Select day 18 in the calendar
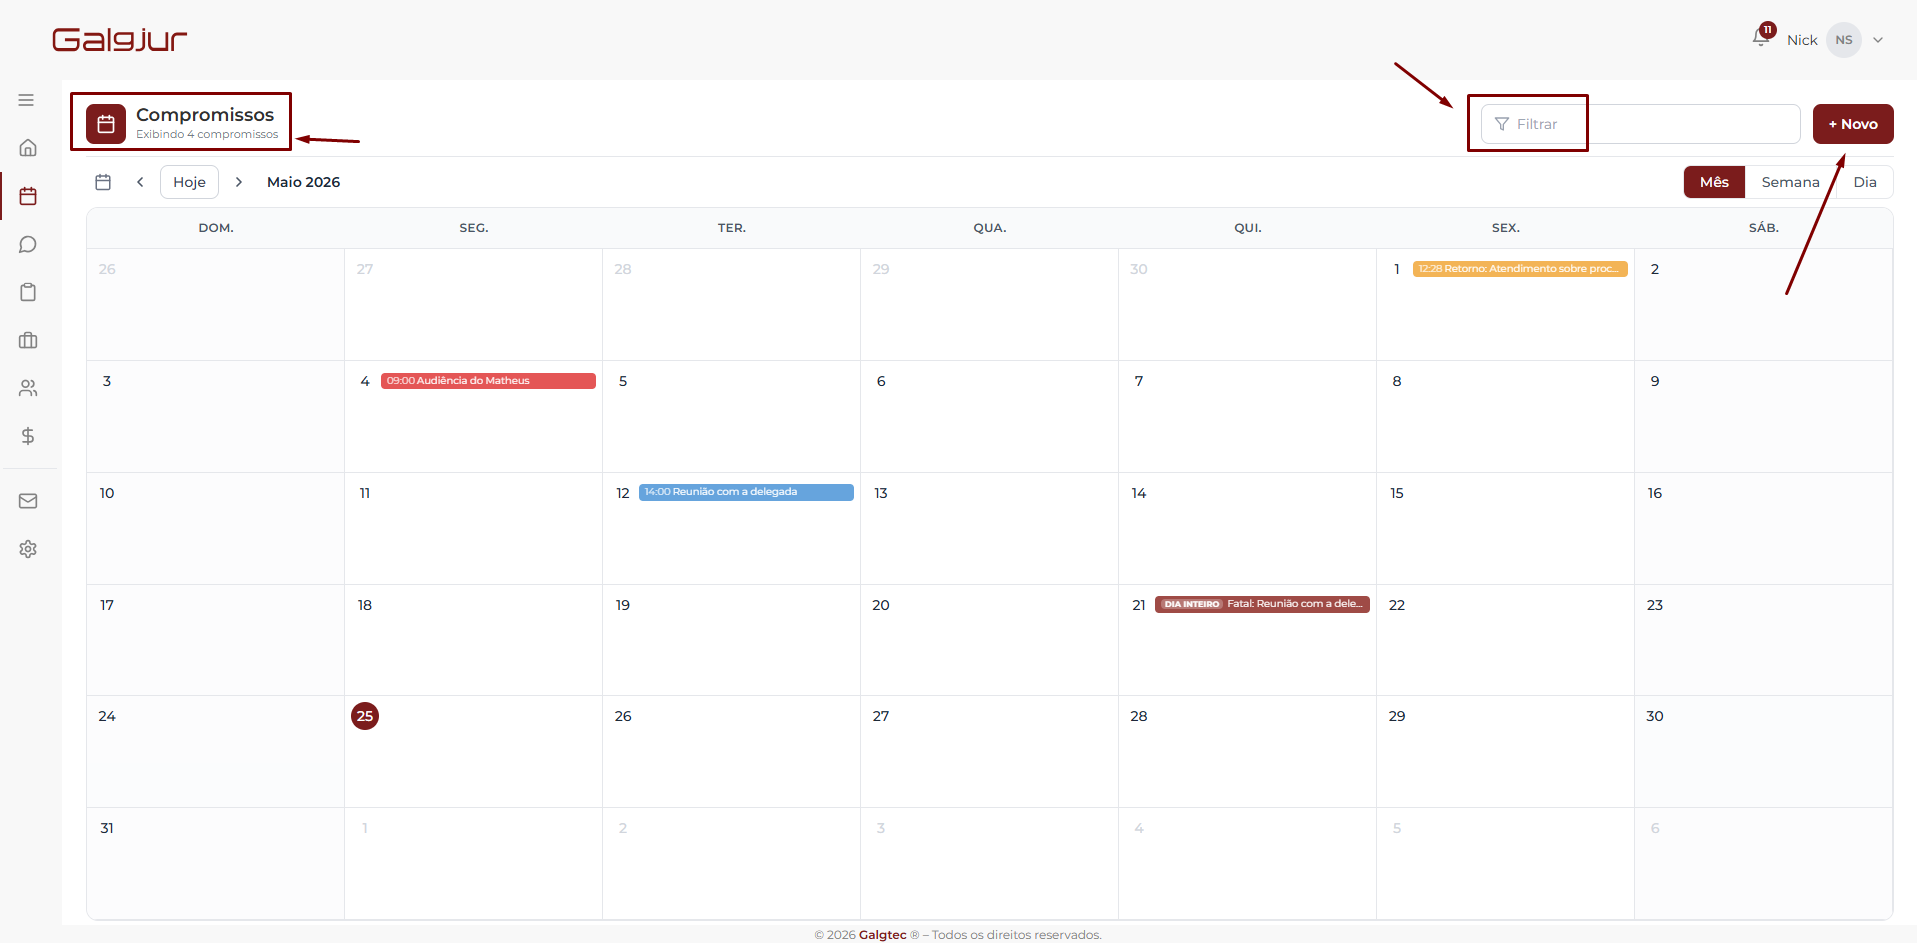1917x943 pixels. point(365,605)
